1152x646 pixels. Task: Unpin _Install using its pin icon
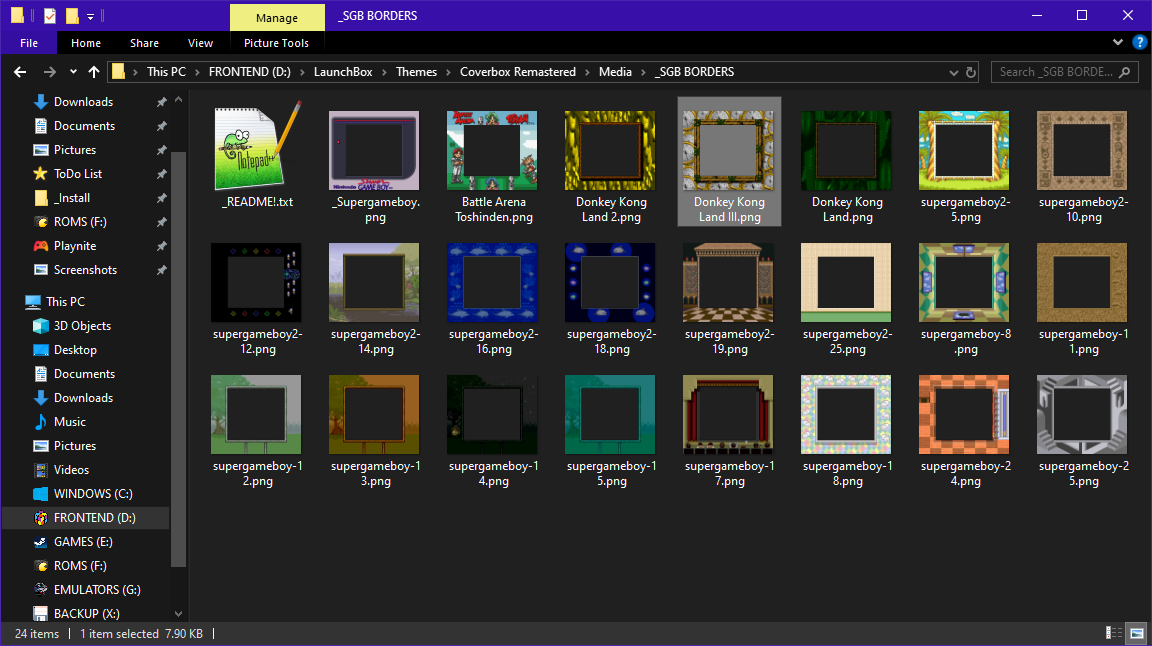click(162, 198)
